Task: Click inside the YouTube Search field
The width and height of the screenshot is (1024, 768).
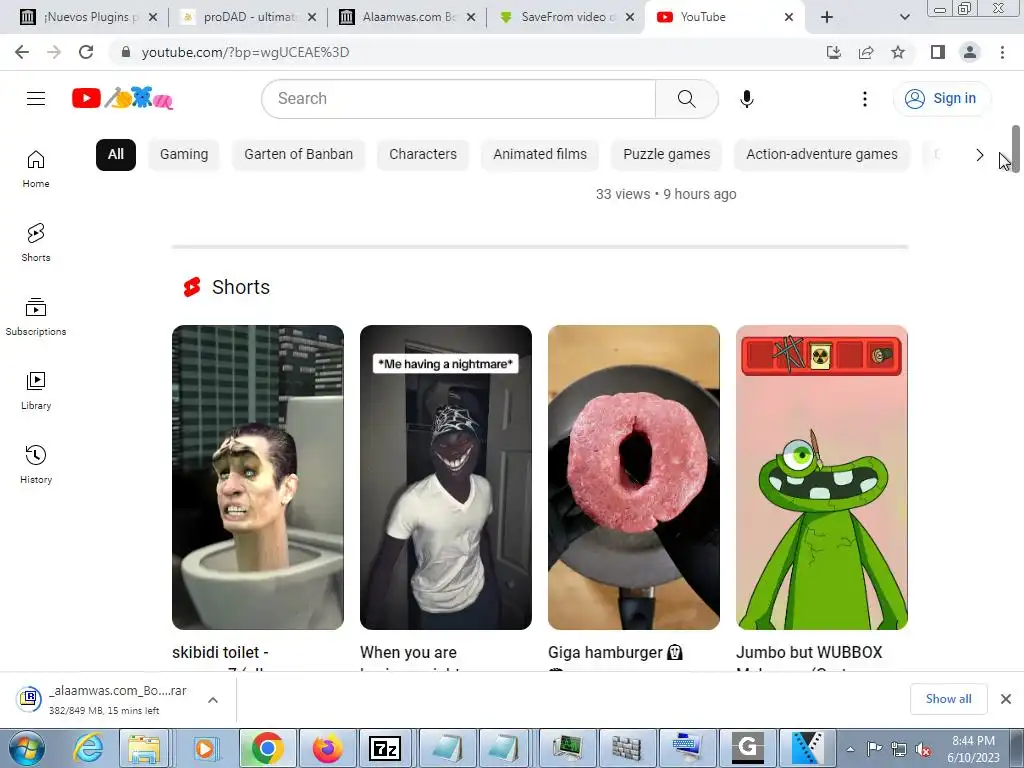Action: (x=459, y=99)
